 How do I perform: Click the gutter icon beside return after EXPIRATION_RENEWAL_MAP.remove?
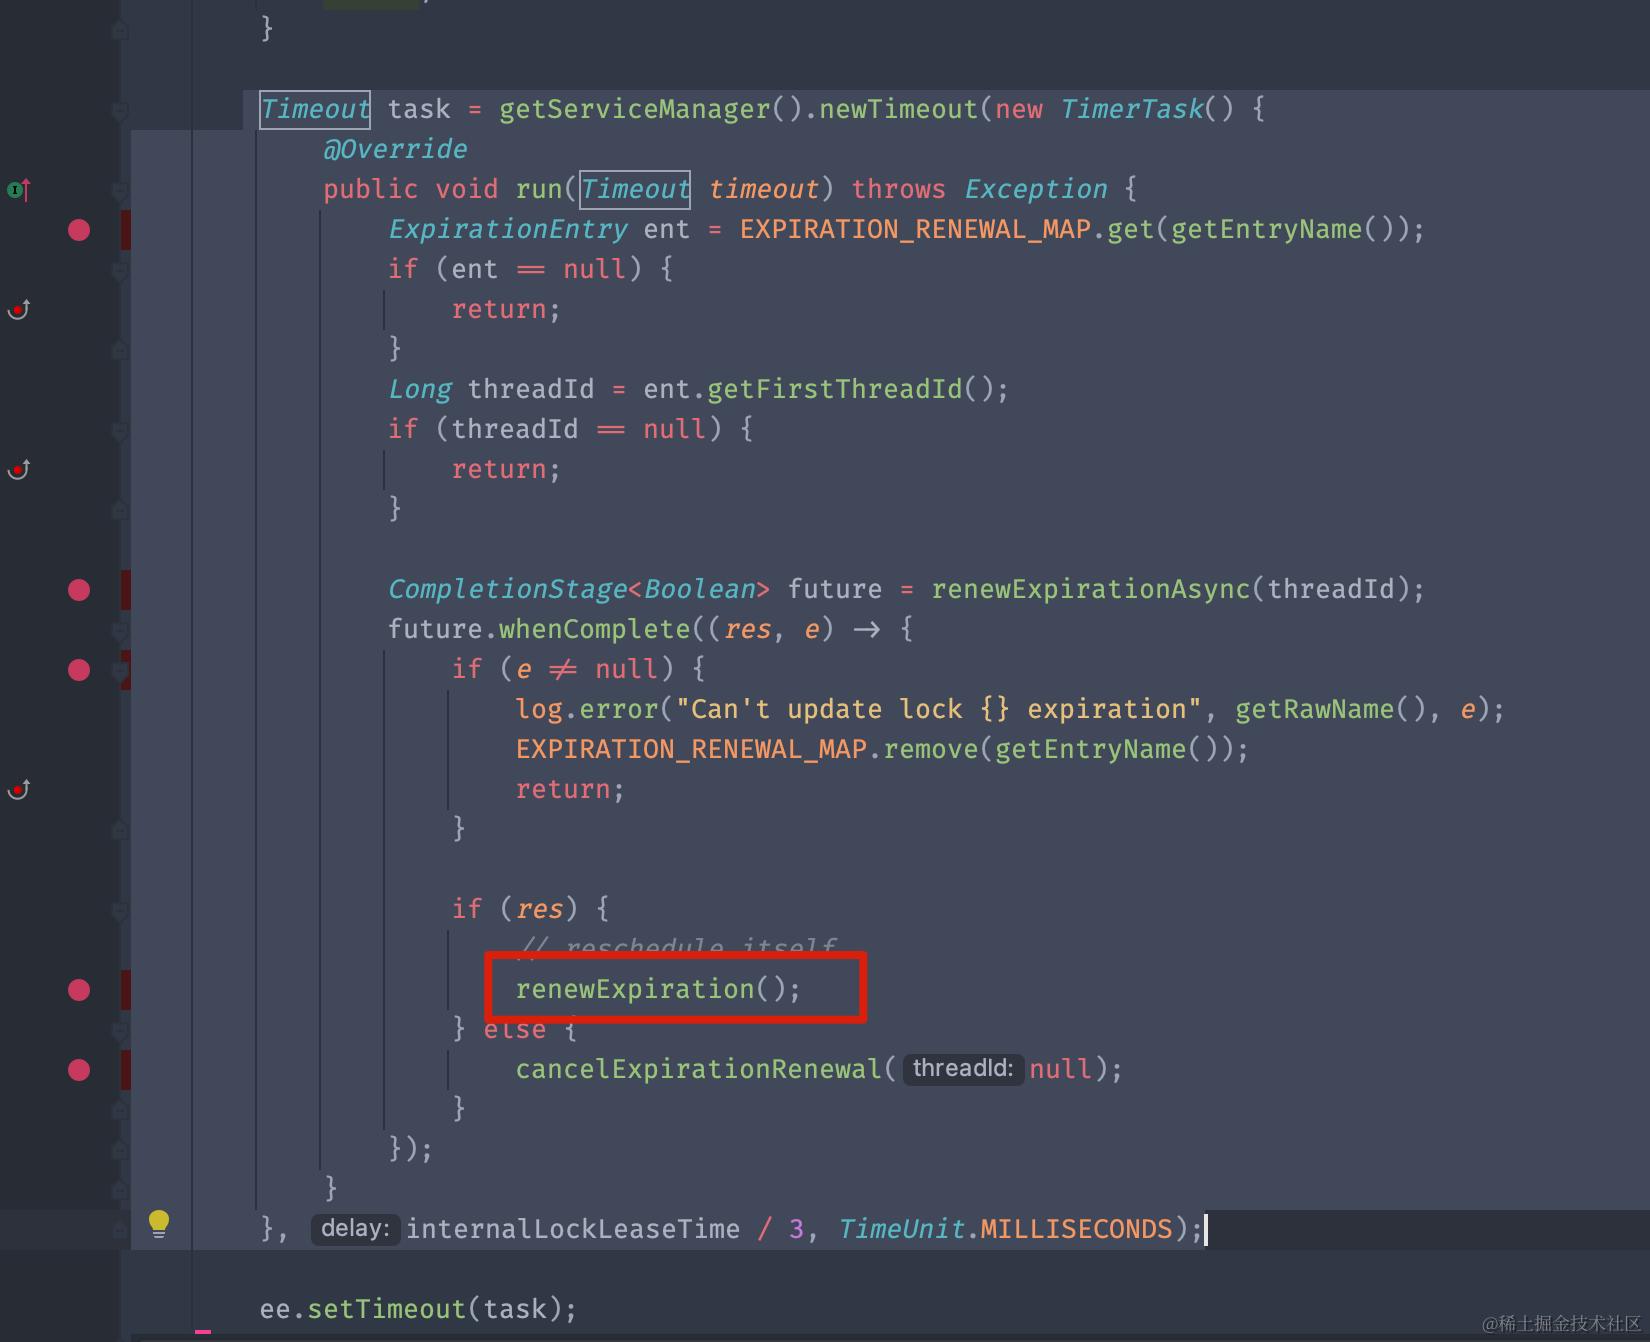coord(19,789)
